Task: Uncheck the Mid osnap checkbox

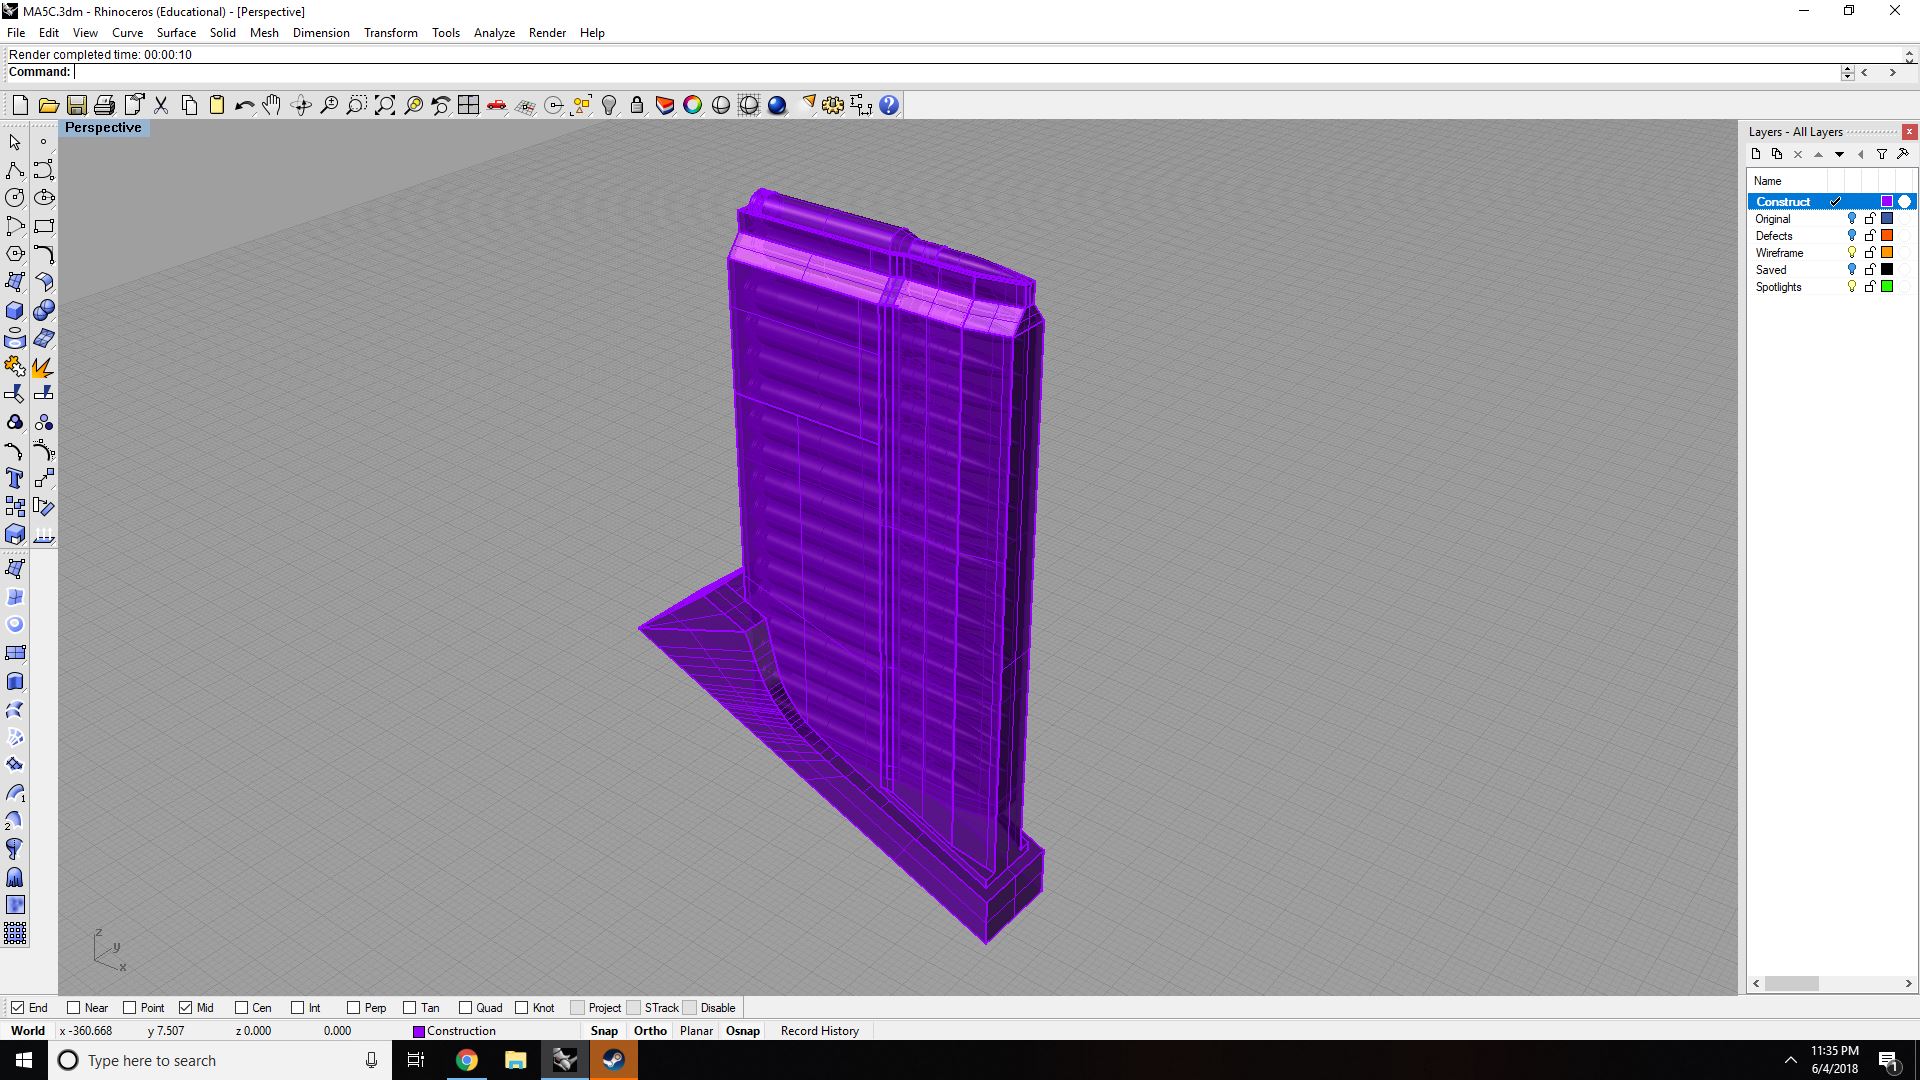Action: [185, 1008]
